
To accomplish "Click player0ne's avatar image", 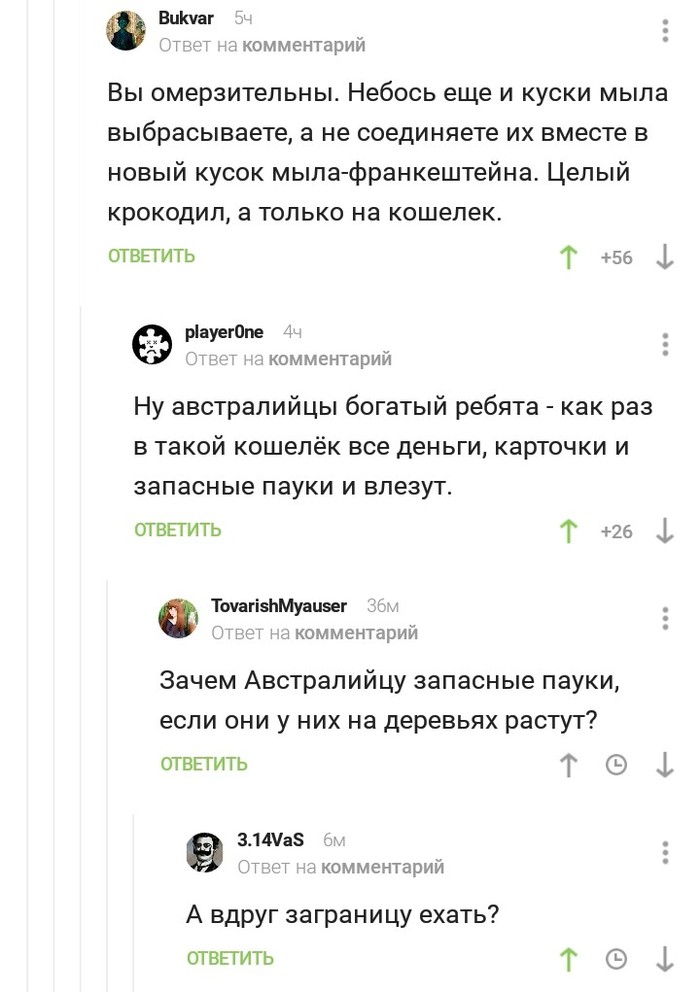I will coord(153,345).
